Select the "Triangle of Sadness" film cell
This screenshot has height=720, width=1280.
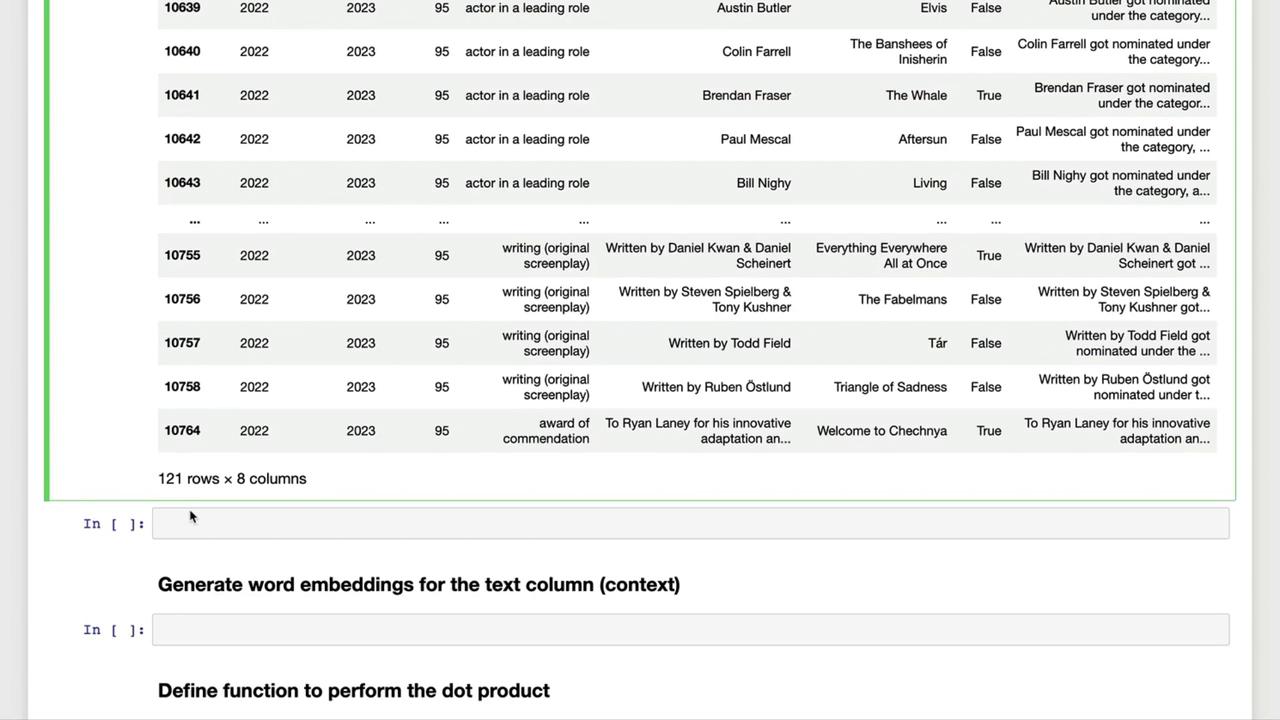point(890,387)
